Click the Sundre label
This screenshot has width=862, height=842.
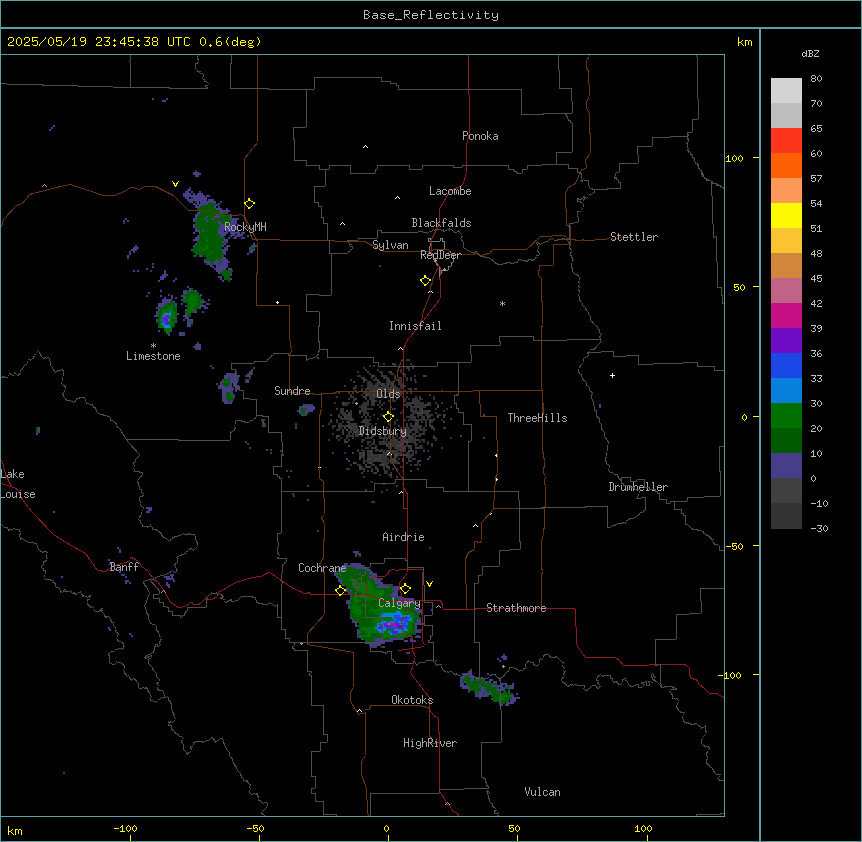pos(292,391)
